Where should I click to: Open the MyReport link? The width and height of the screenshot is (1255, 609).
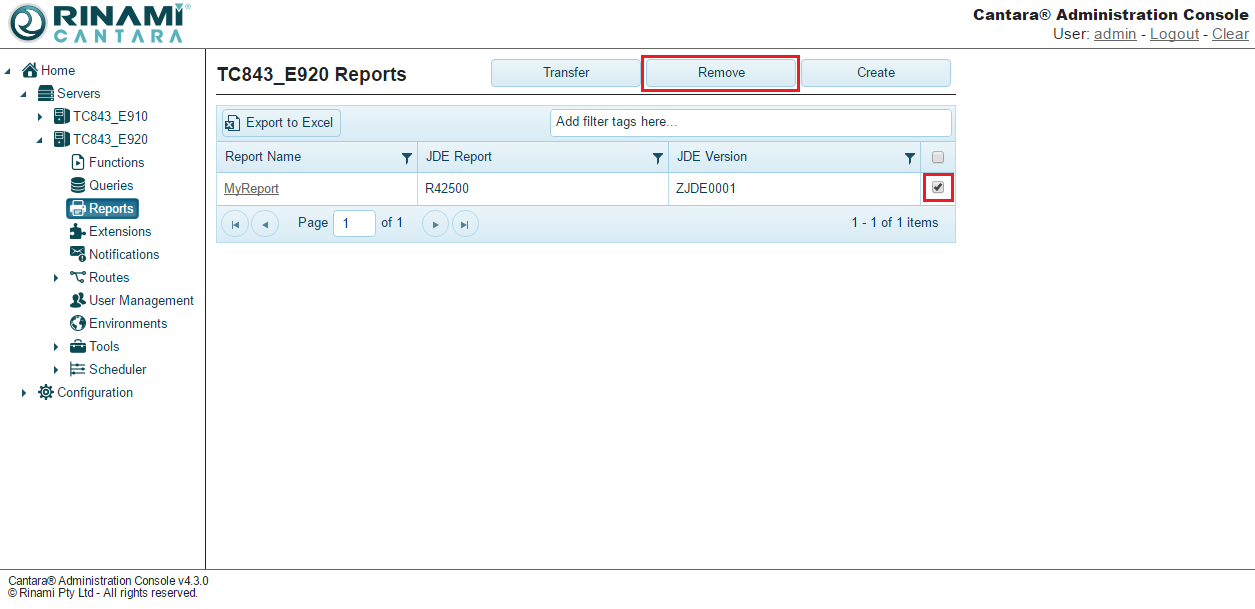point(251,189)
